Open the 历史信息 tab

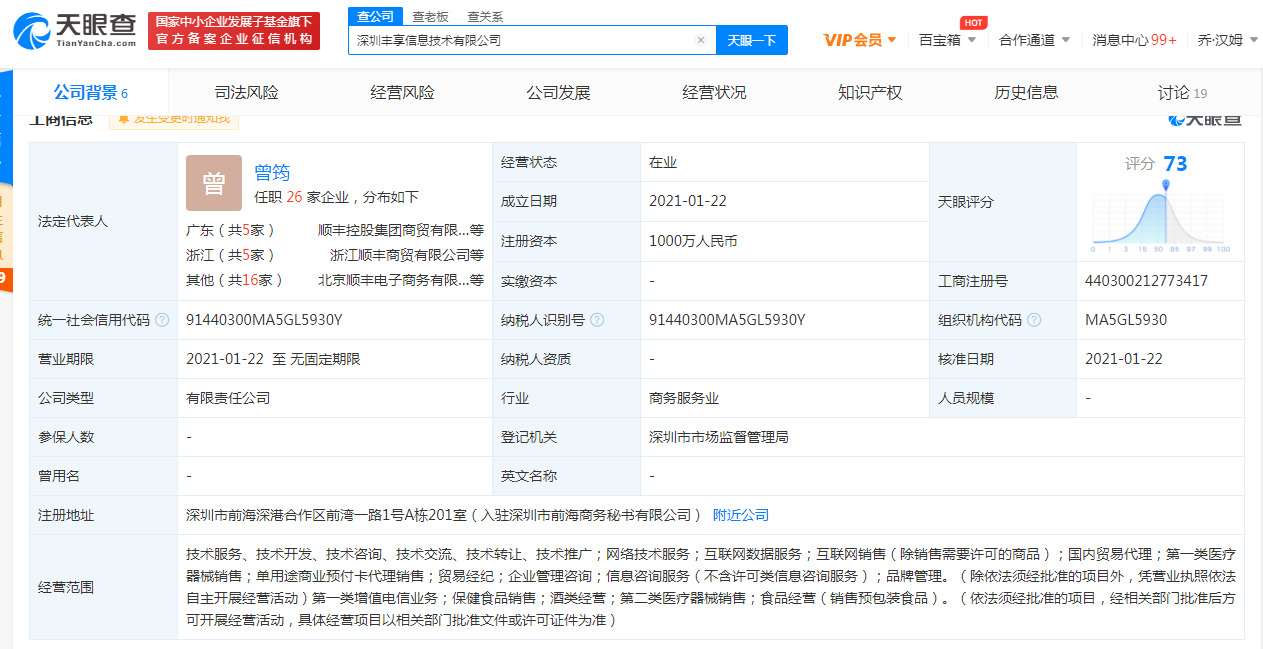(1027, 93)
